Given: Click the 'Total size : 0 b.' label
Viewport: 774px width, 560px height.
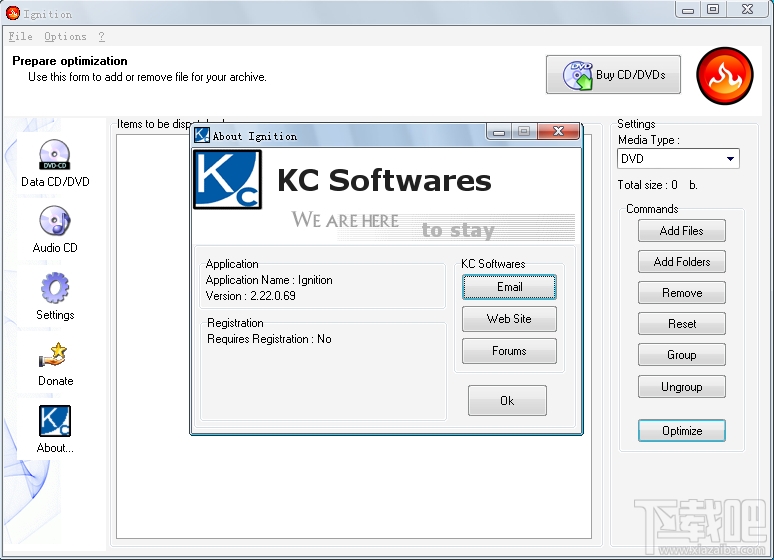Looking at the screenshot, I should [657, 185].
